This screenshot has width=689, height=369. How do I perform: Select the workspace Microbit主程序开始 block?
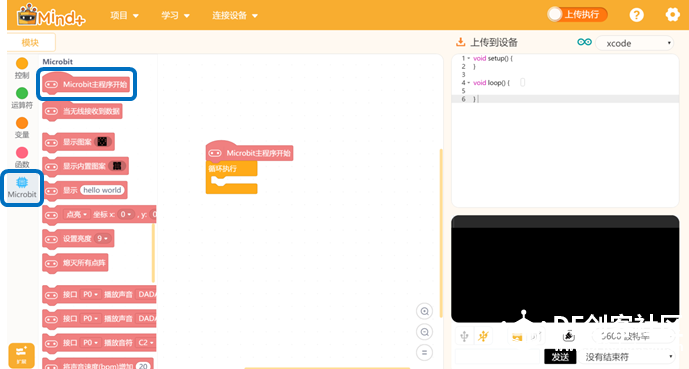(x=249, y=152)
